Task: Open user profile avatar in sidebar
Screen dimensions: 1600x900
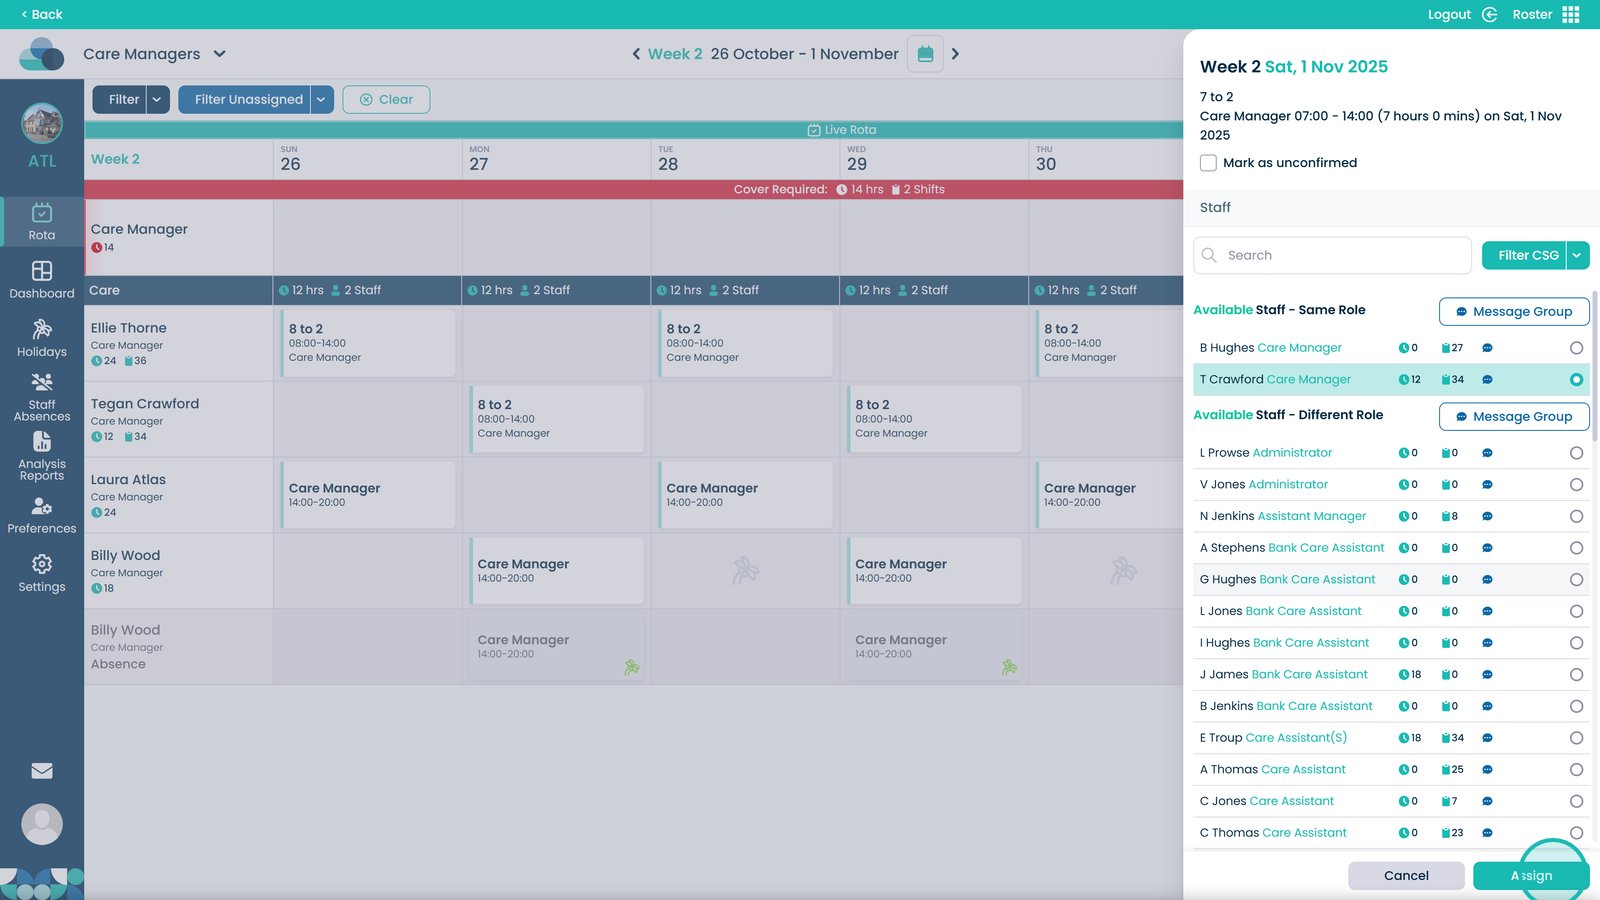Action: [42, 824]
